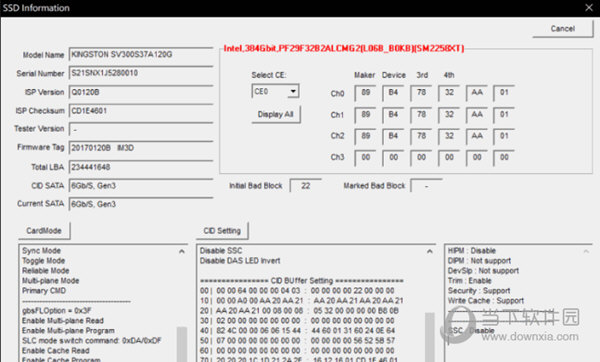
Task: Click up arrow in CID Setting list
Action: click(x=430, y=251)
